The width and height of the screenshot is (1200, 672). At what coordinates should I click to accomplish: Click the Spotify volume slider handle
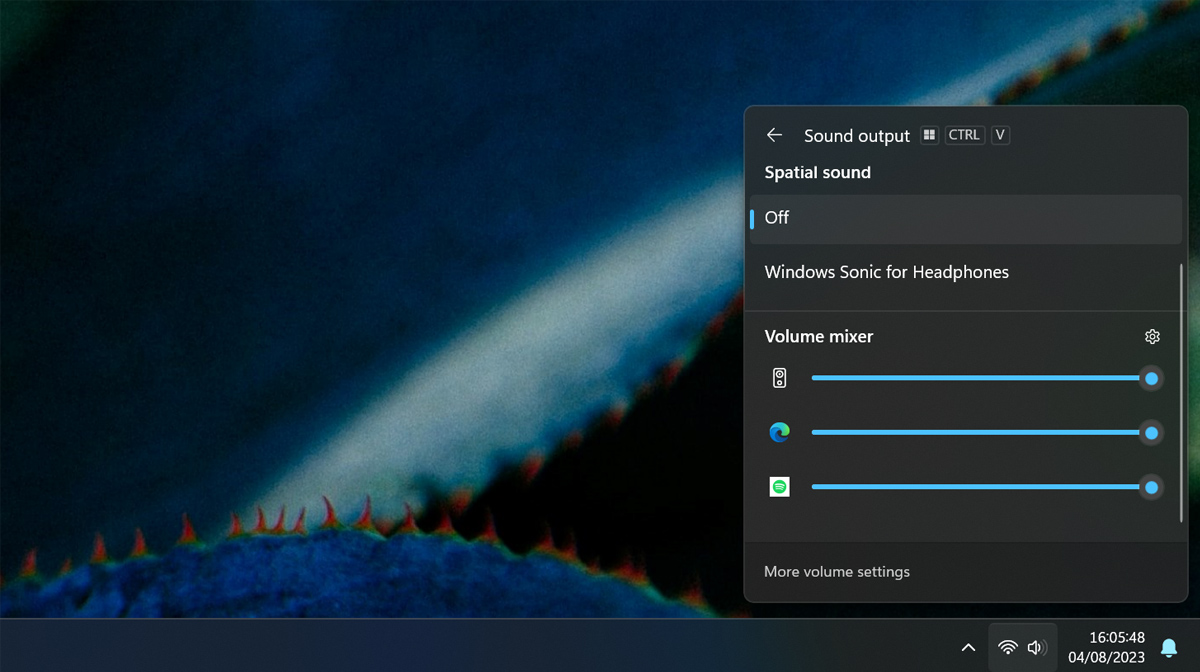[1151, 487]
